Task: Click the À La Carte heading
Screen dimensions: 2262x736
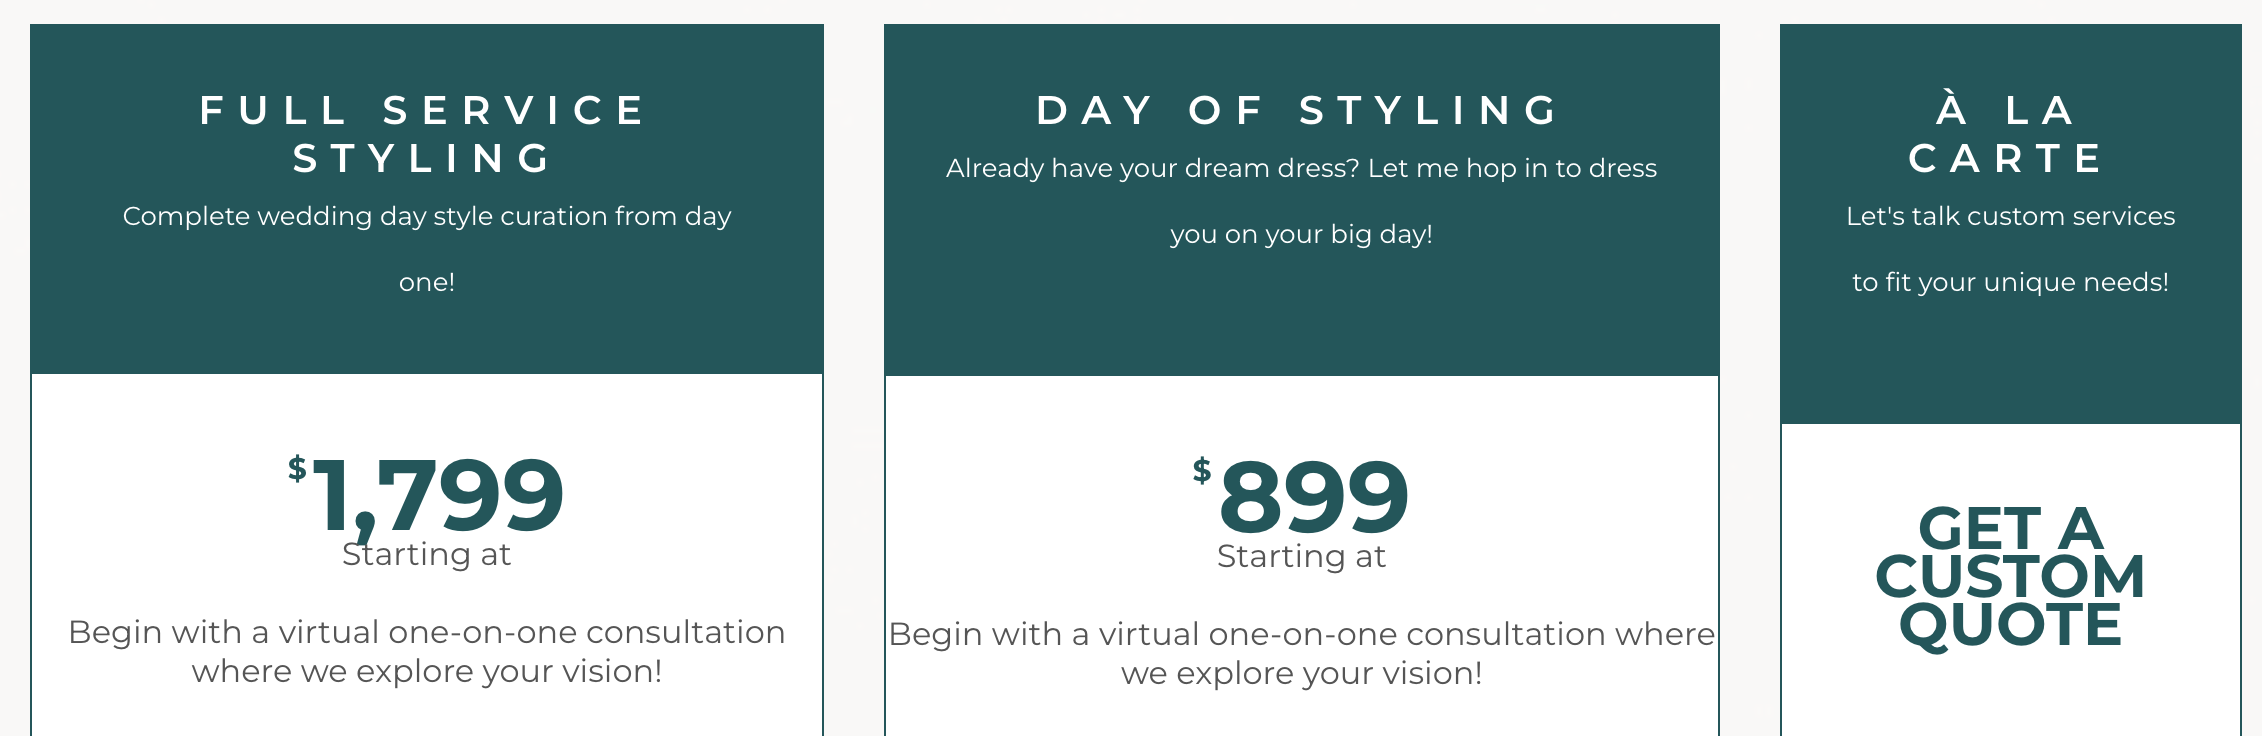Action: coord(2009,134)
